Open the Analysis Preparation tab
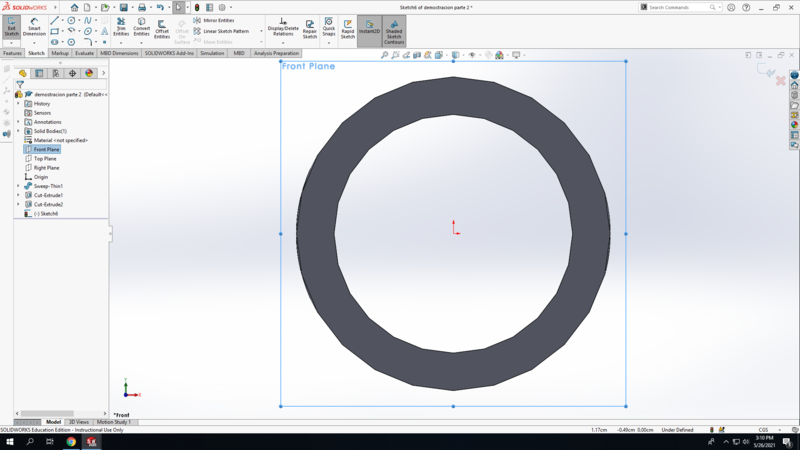Viewport: 800px width, 450px height. coord(276,53)
